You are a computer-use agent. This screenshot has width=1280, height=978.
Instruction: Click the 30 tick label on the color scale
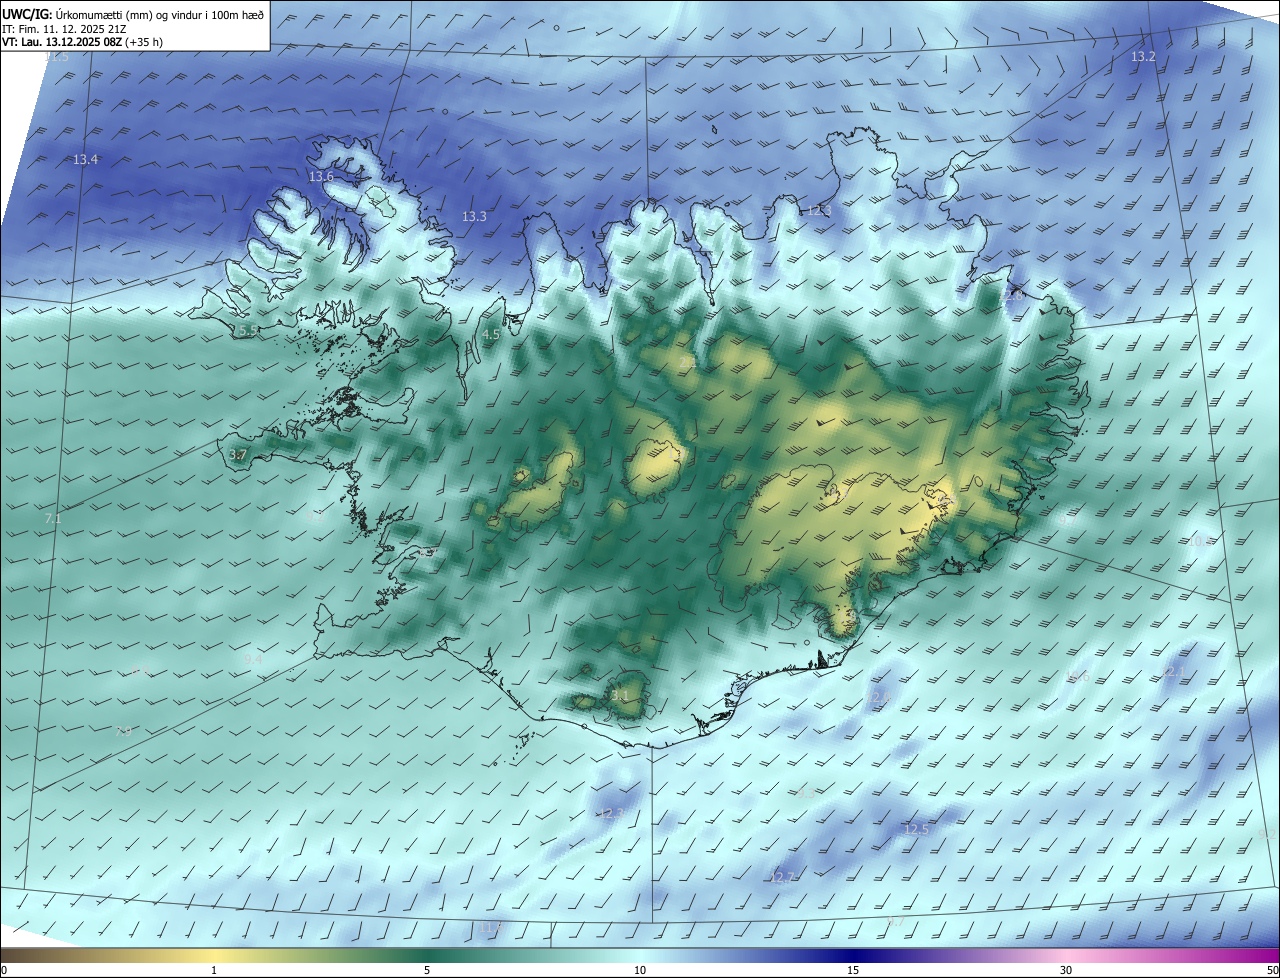pyautogui.click(x=1066, y=970)
